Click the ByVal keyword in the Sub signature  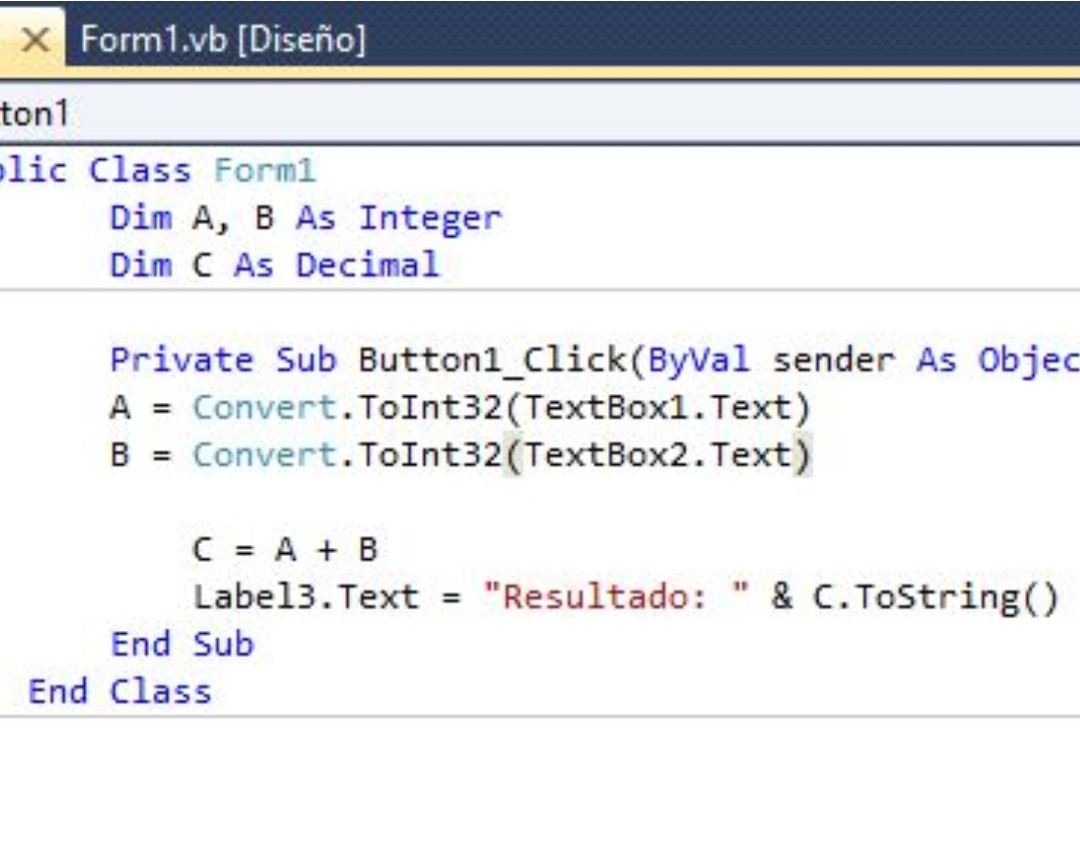click(x=699, y=360)
